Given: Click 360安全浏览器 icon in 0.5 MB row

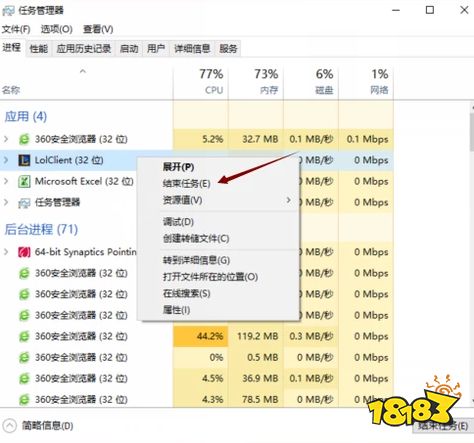Looking at the screenshot, I should [x=24, y=358].
